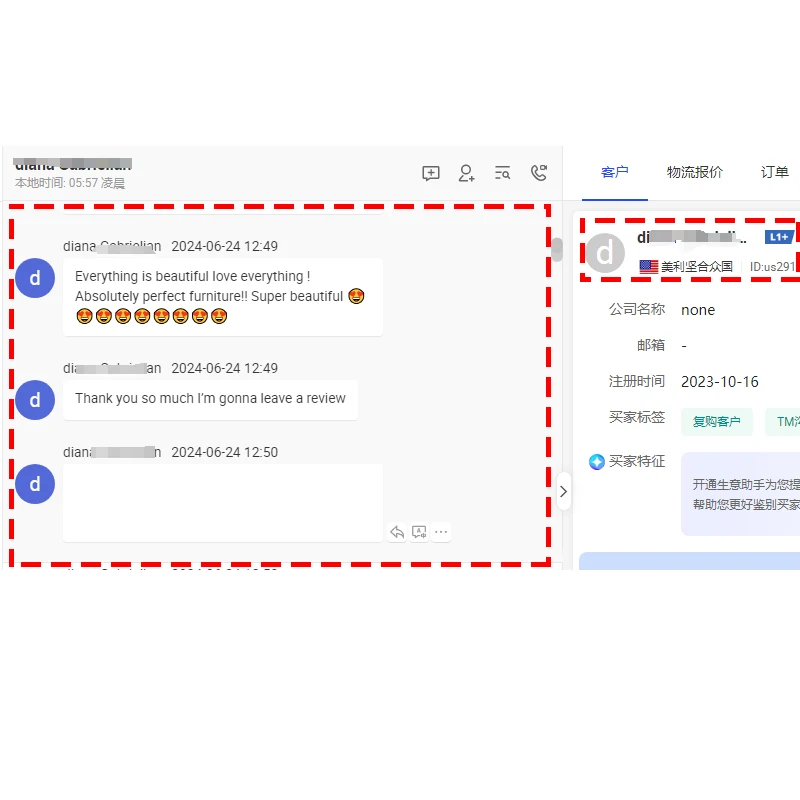Click the registration date 2023-10-16
The image size is (800, 800).
pos(719,382)
